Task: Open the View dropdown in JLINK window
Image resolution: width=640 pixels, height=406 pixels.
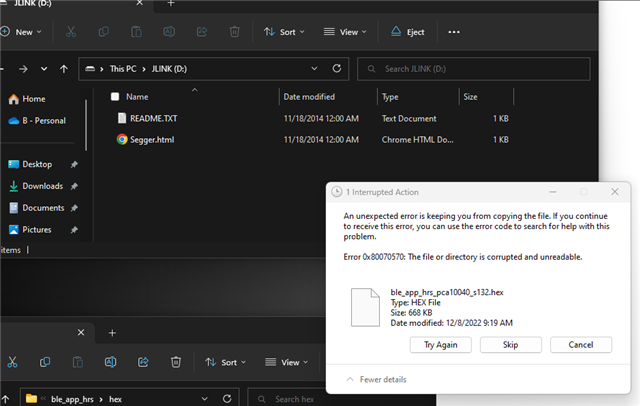Action: pyautogui.click(x=343, y=32)
